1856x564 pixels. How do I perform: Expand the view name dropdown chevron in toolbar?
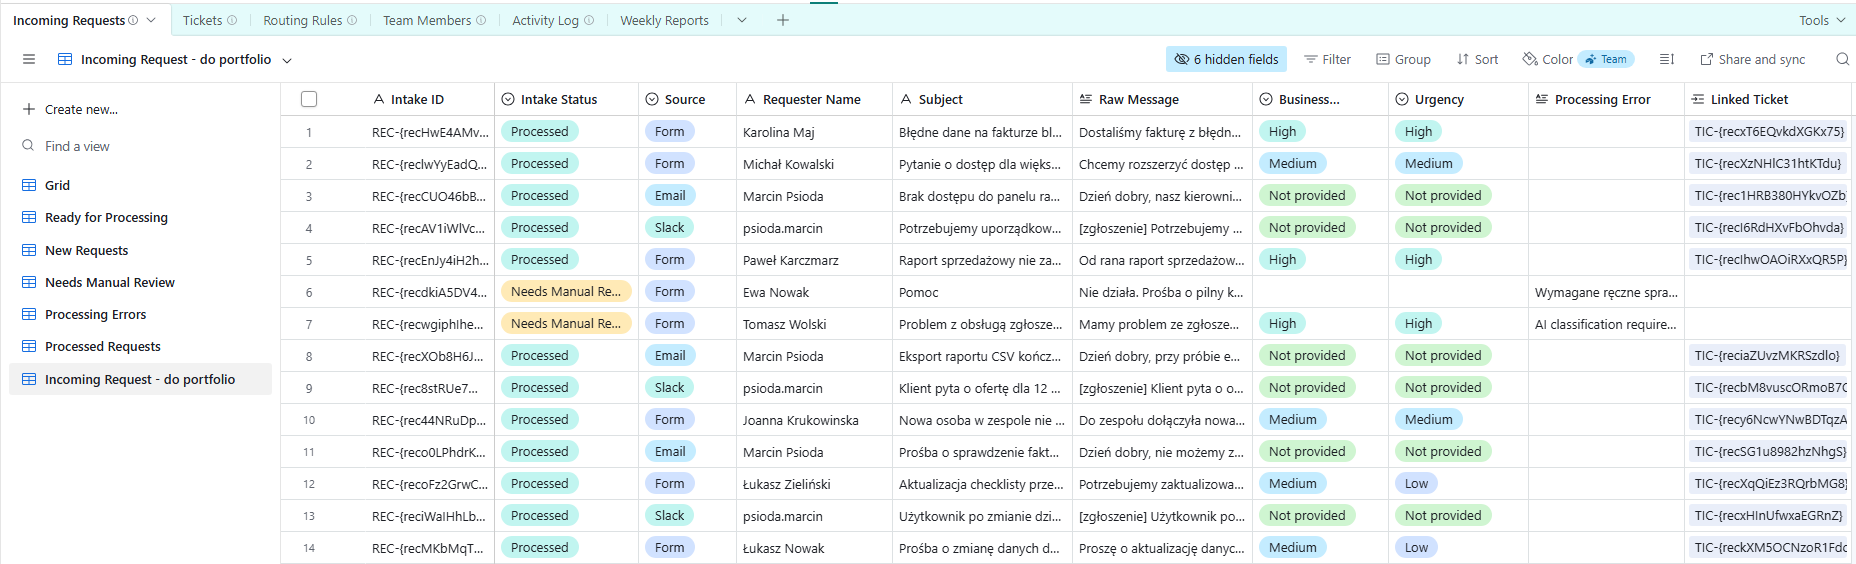287,60
